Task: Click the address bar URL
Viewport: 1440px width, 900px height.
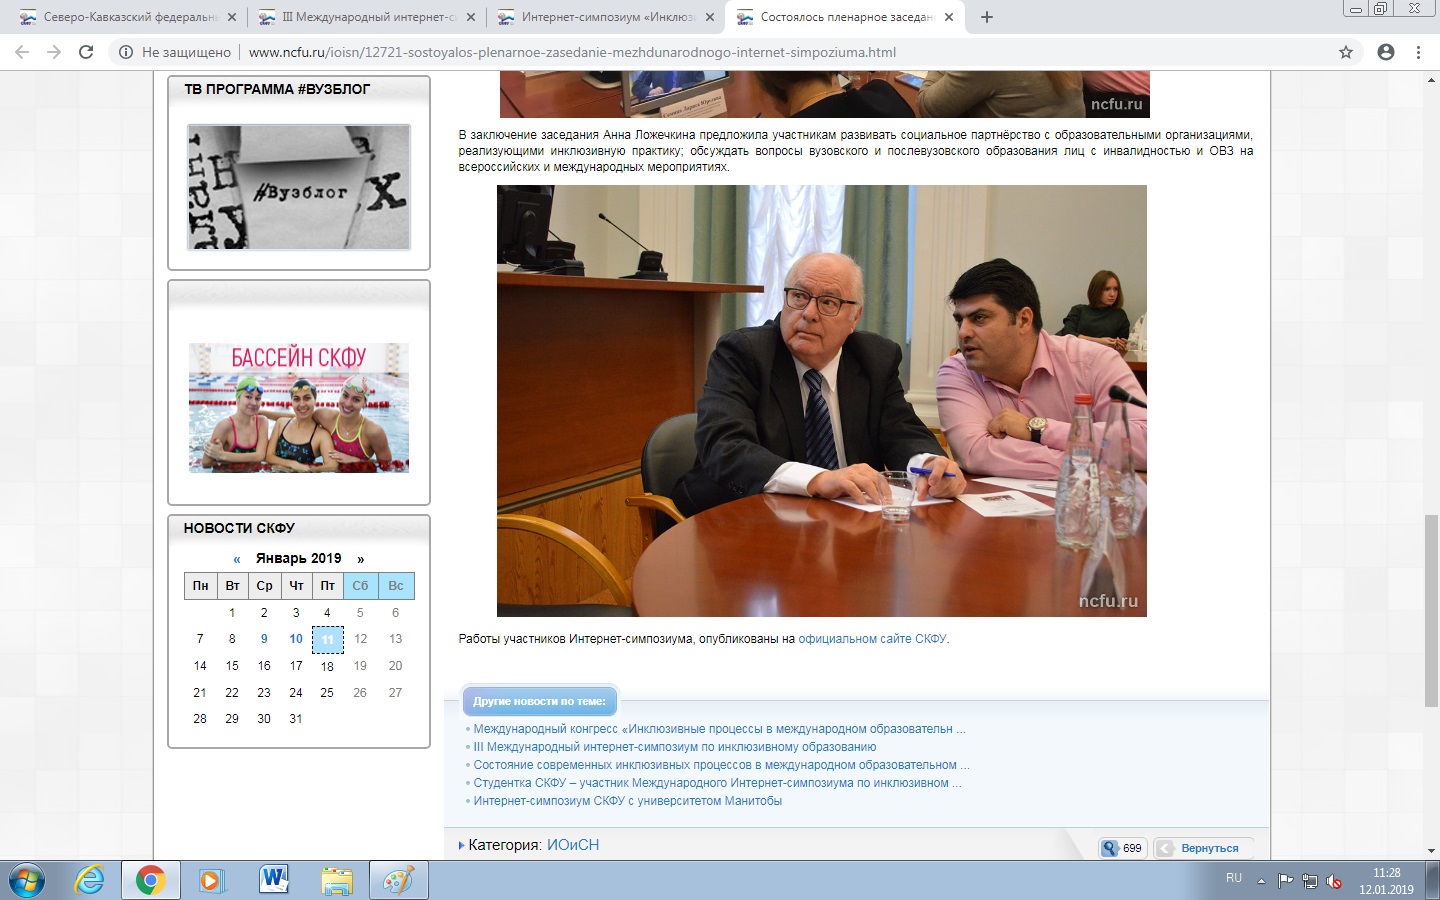Action: coord(572,52)
